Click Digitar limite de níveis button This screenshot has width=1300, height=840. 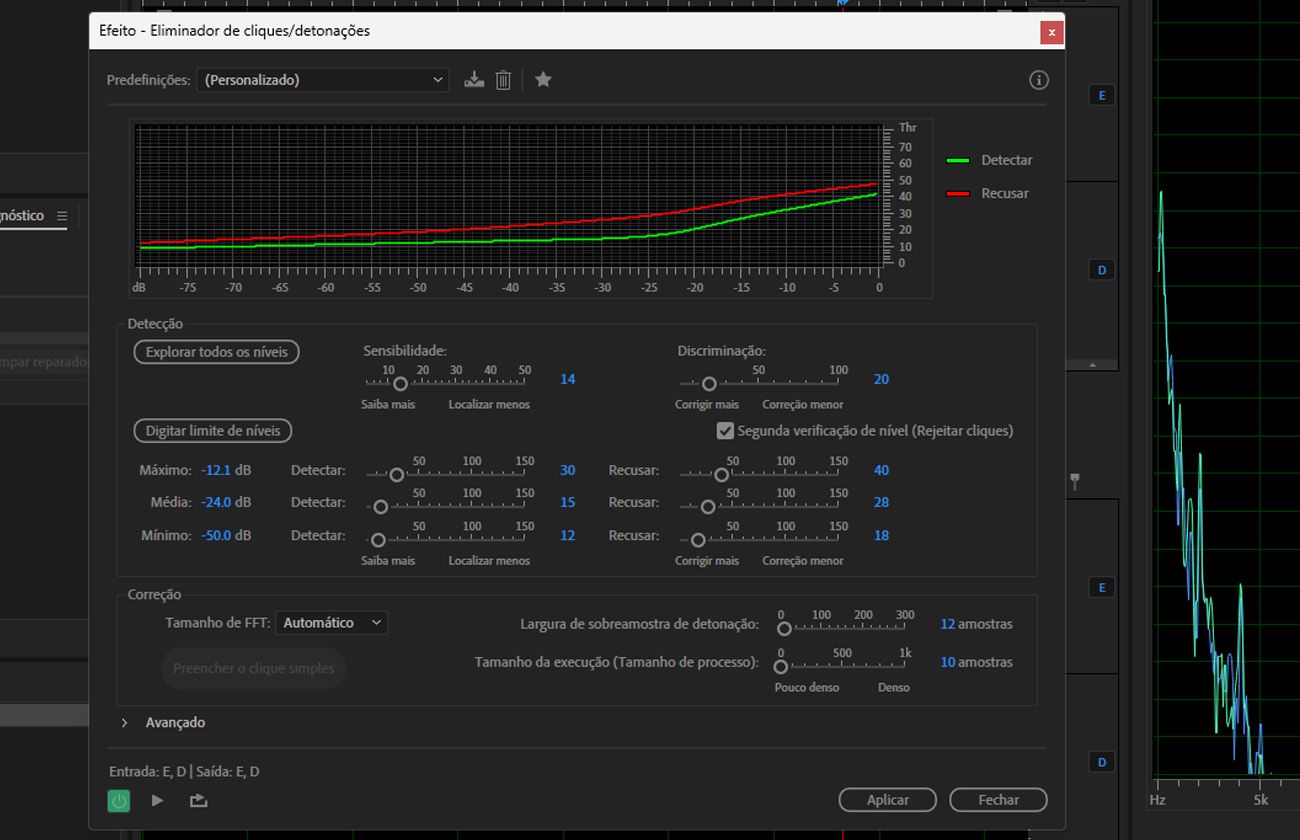213,431
